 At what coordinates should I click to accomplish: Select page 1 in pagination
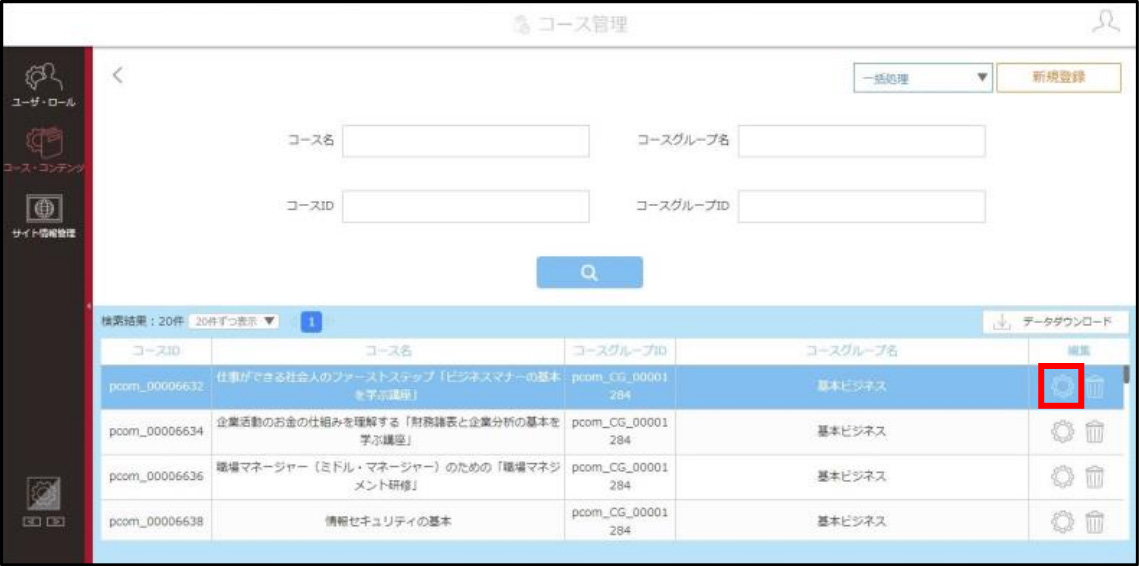click(311, 321)
